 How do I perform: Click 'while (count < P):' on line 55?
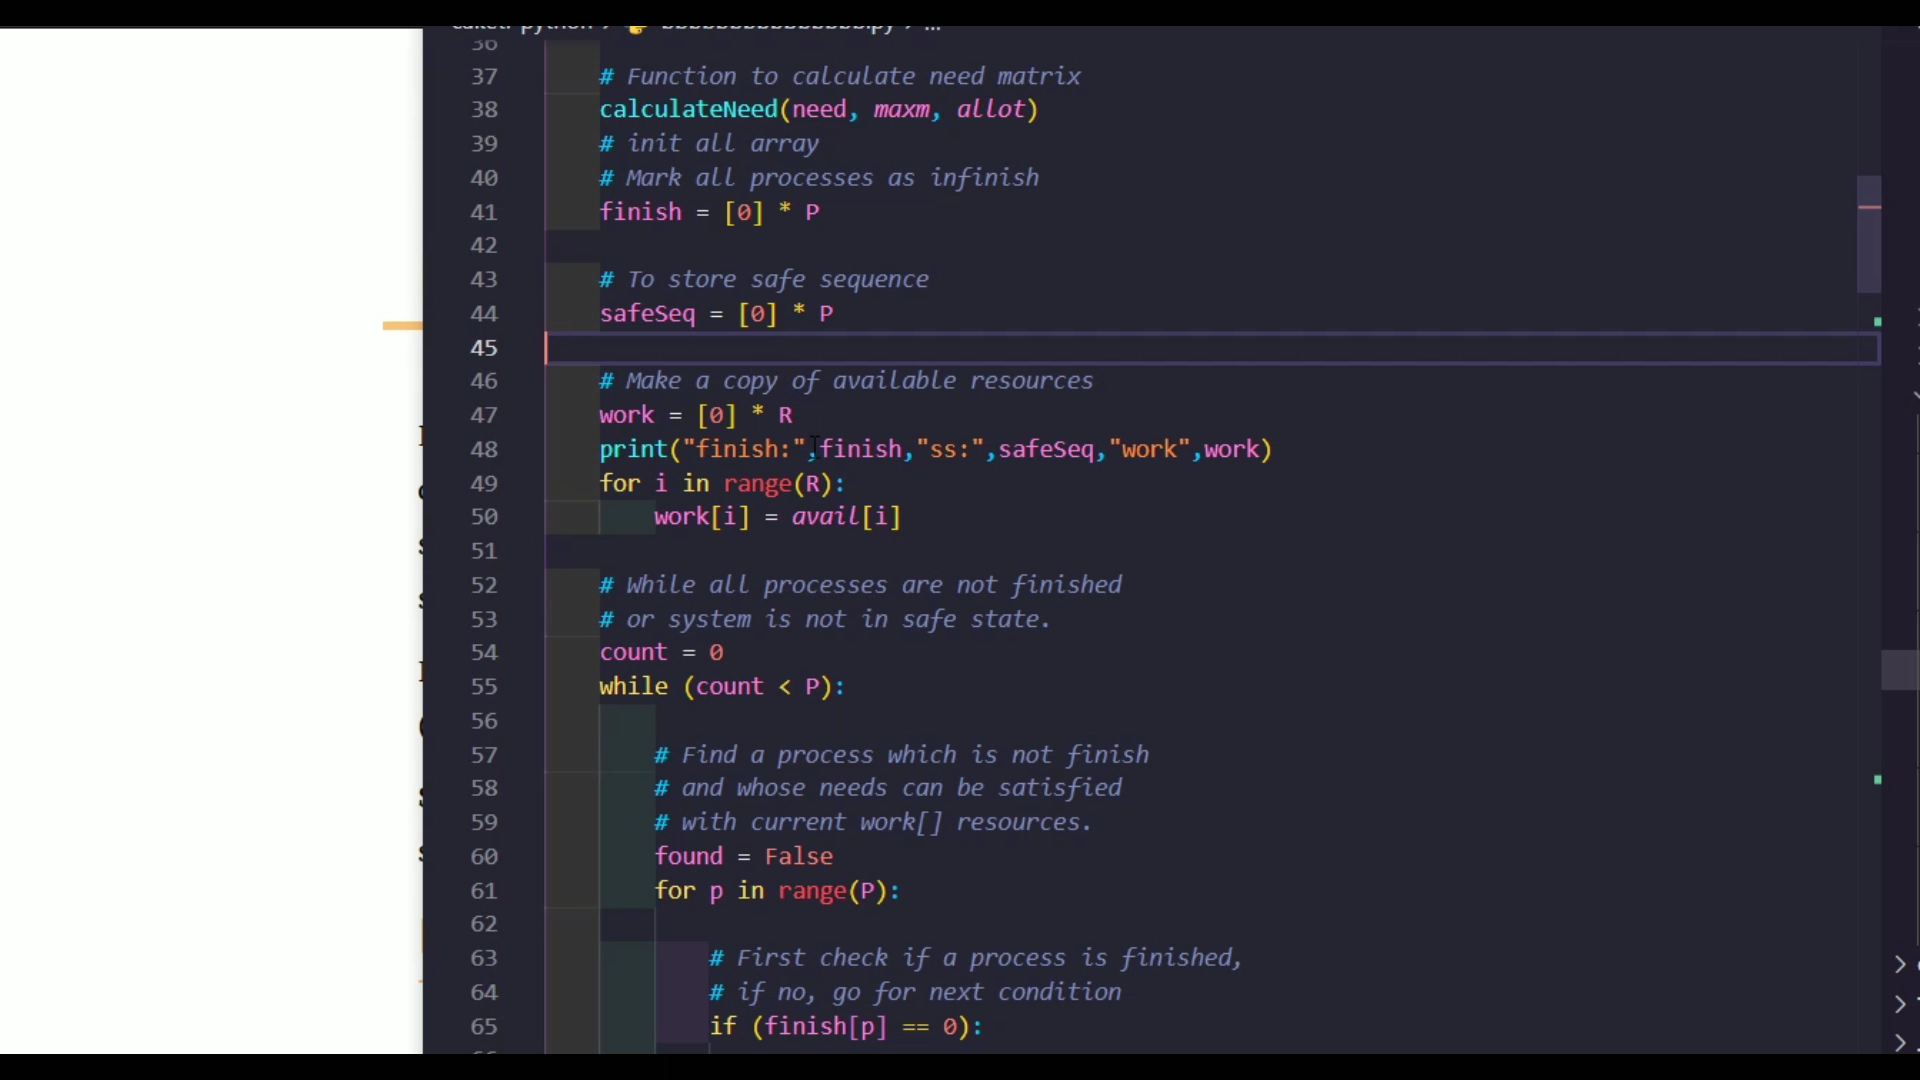click(722, 687)
